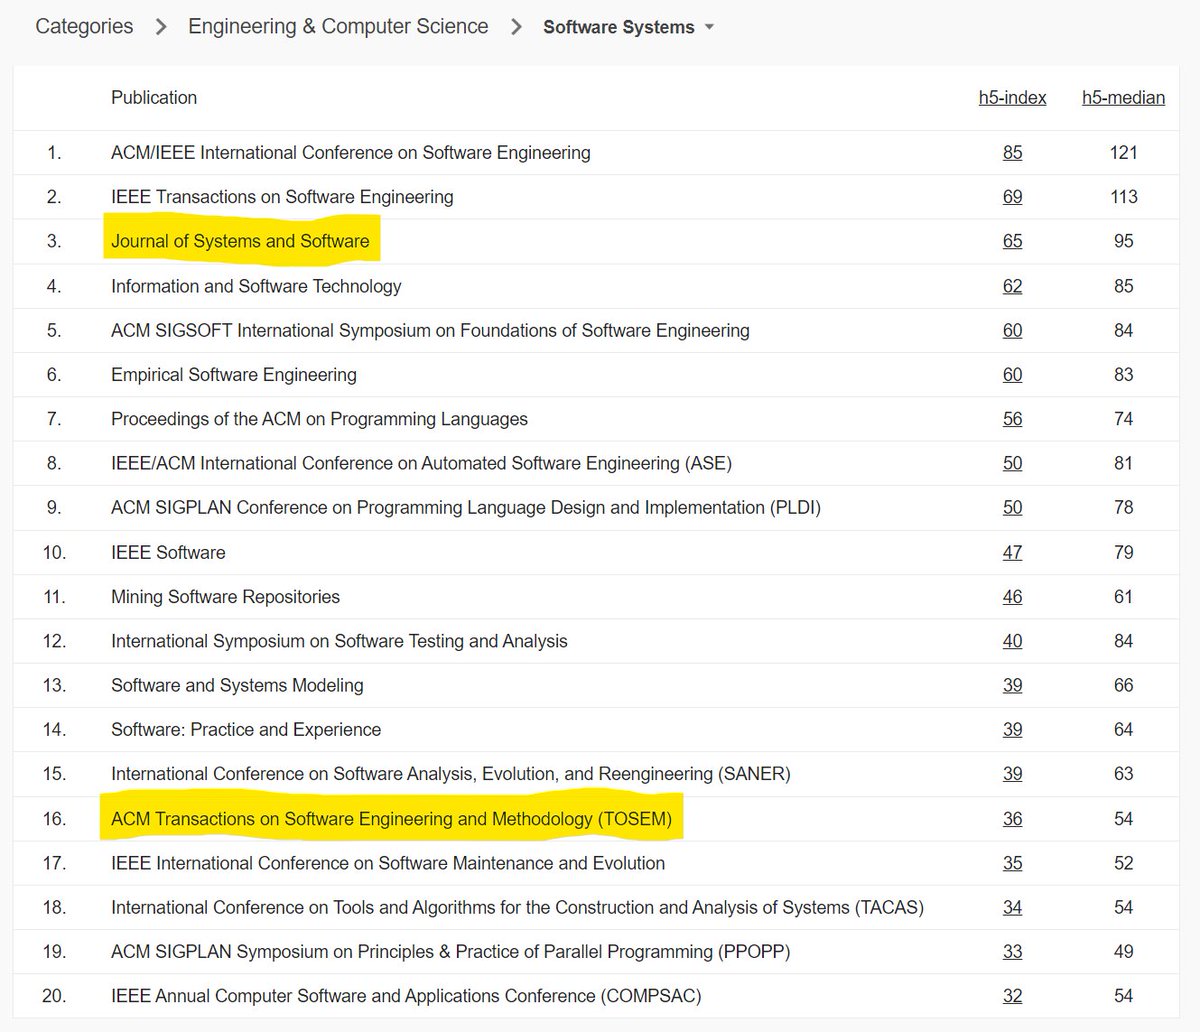This screenshot has width=1200, height=1032.
Task: Select h5-median value 79 for IEEE Software
Action: pos(1123,552)
